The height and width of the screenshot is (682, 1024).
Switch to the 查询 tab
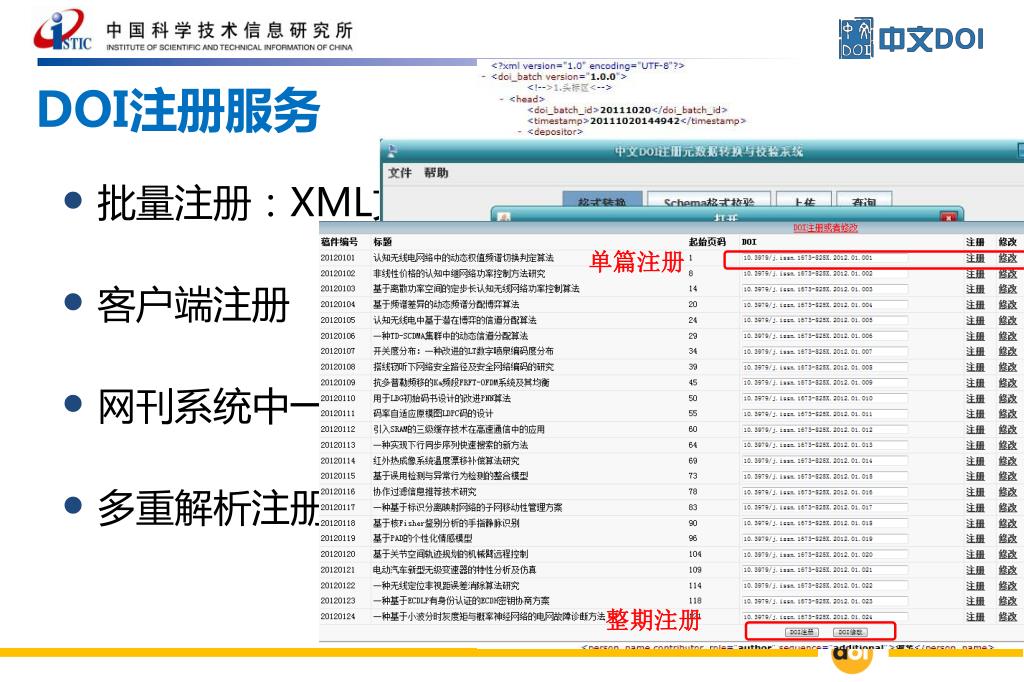click(x=863, y=201)
